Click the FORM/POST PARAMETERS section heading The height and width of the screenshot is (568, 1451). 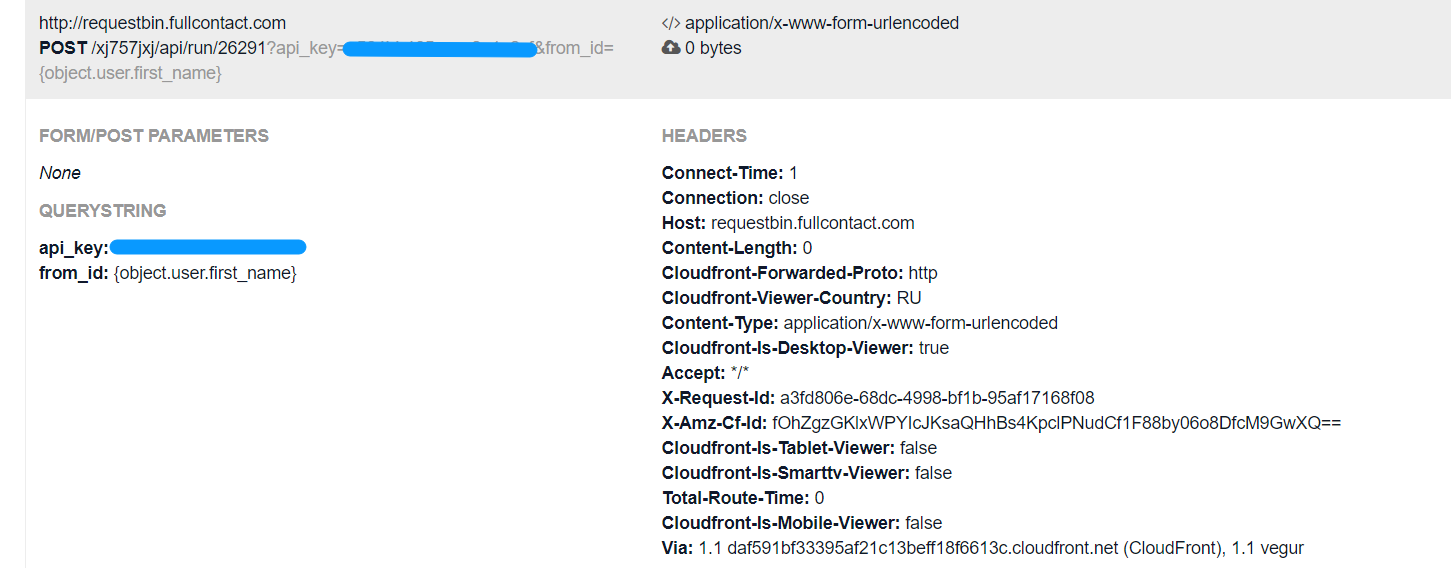pyautogui.click(x=154, y=136)
